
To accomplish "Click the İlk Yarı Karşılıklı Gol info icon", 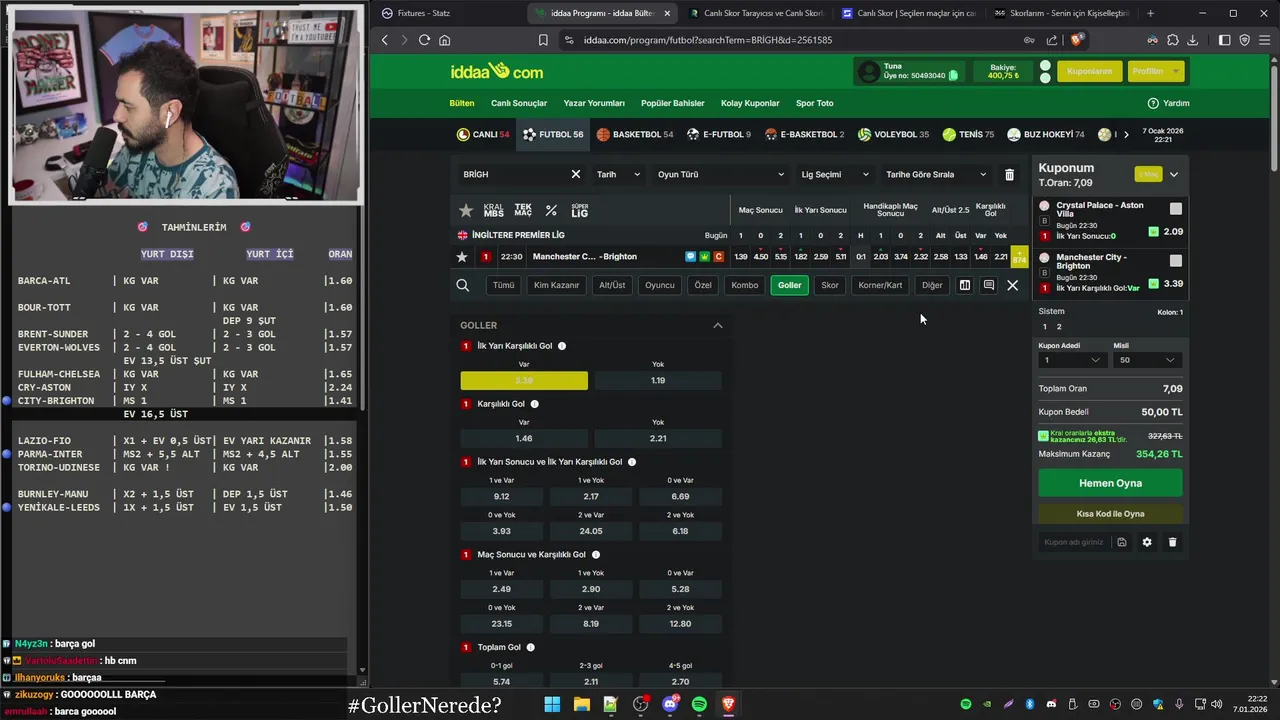I will (x=562, y=346).
